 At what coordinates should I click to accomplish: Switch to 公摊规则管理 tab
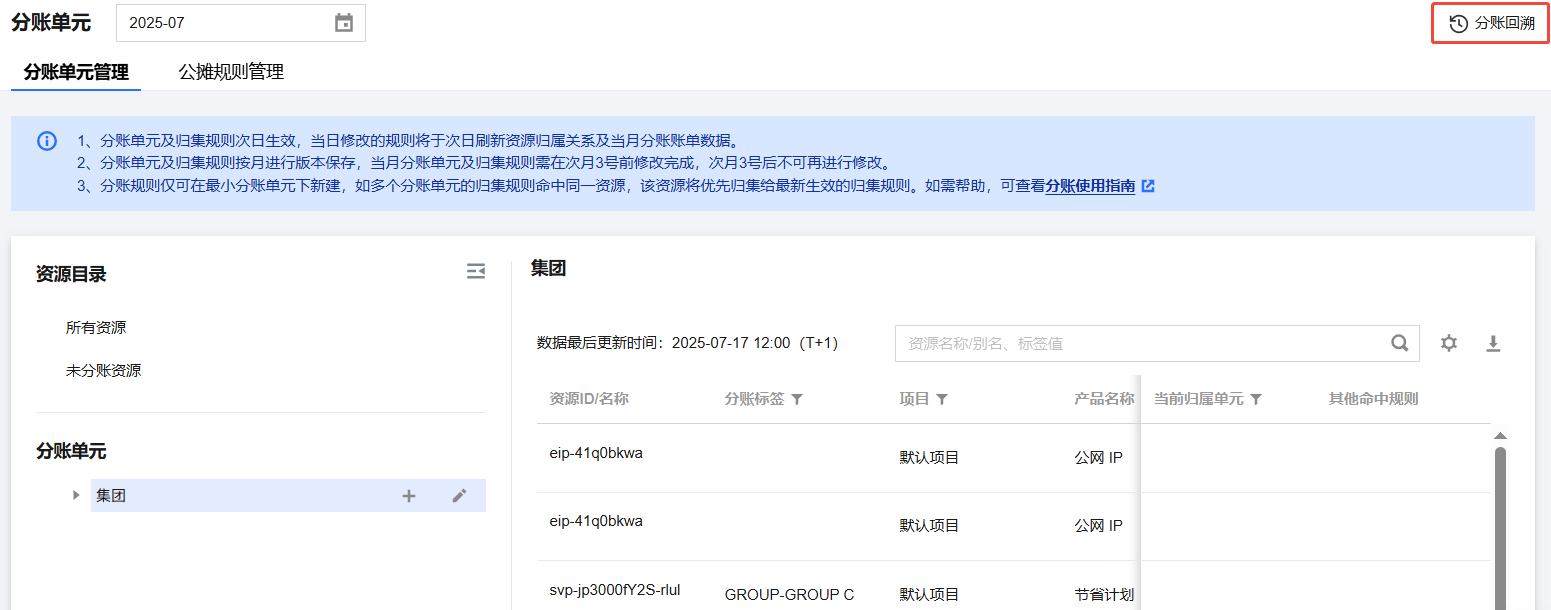[231, 72]
